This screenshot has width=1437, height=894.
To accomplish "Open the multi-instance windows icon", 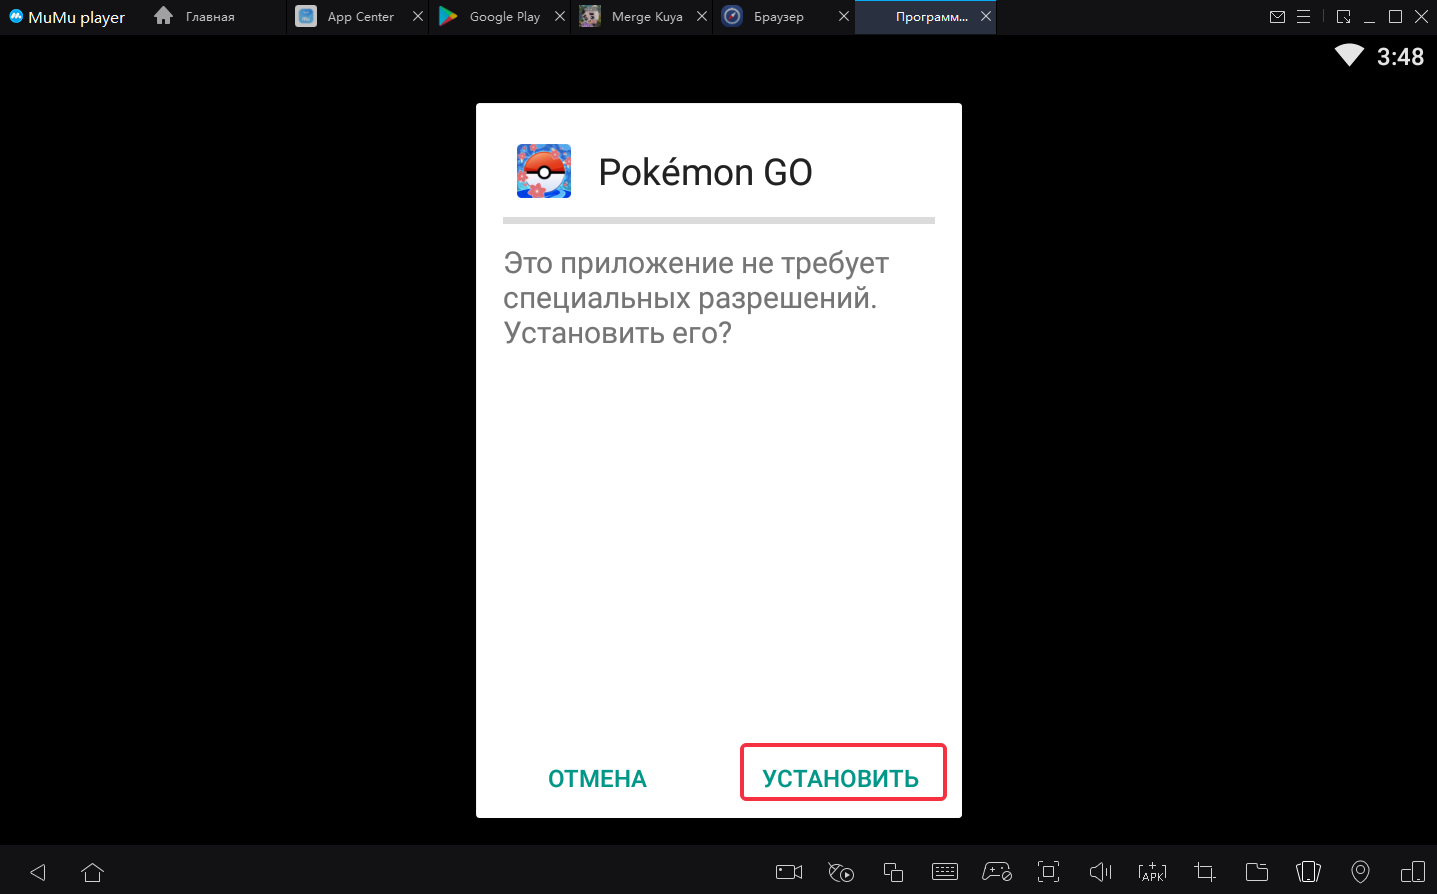I will (893, 872).
